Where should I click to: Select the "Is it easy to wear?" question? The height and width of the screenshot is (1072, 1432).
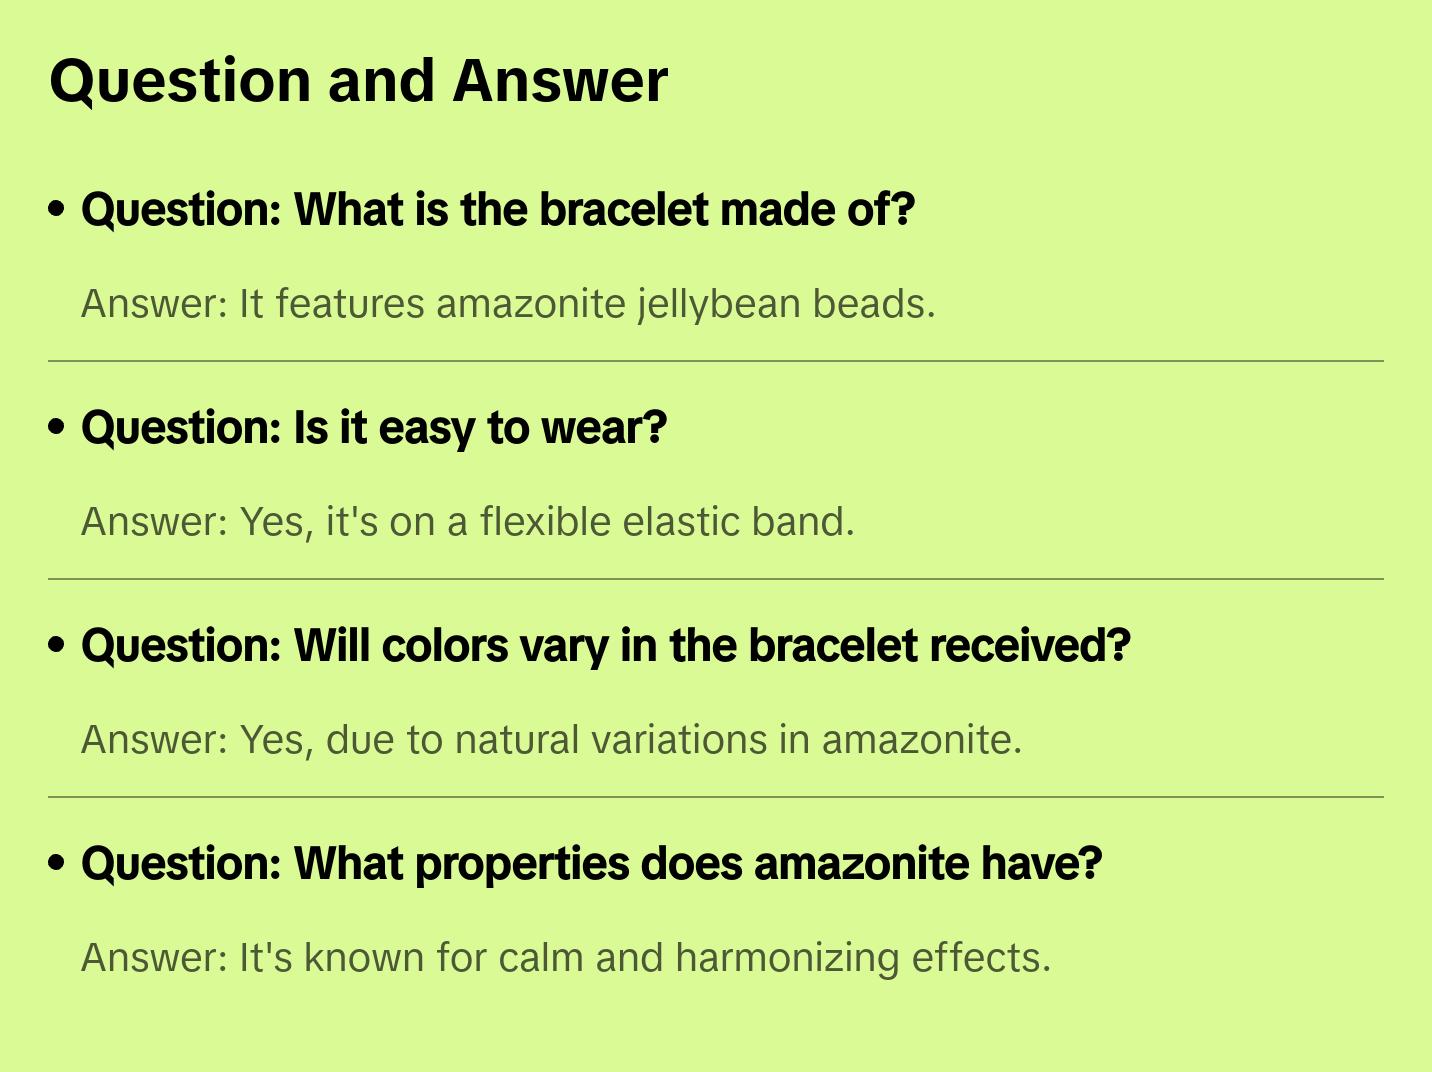[x=374, y=428]
